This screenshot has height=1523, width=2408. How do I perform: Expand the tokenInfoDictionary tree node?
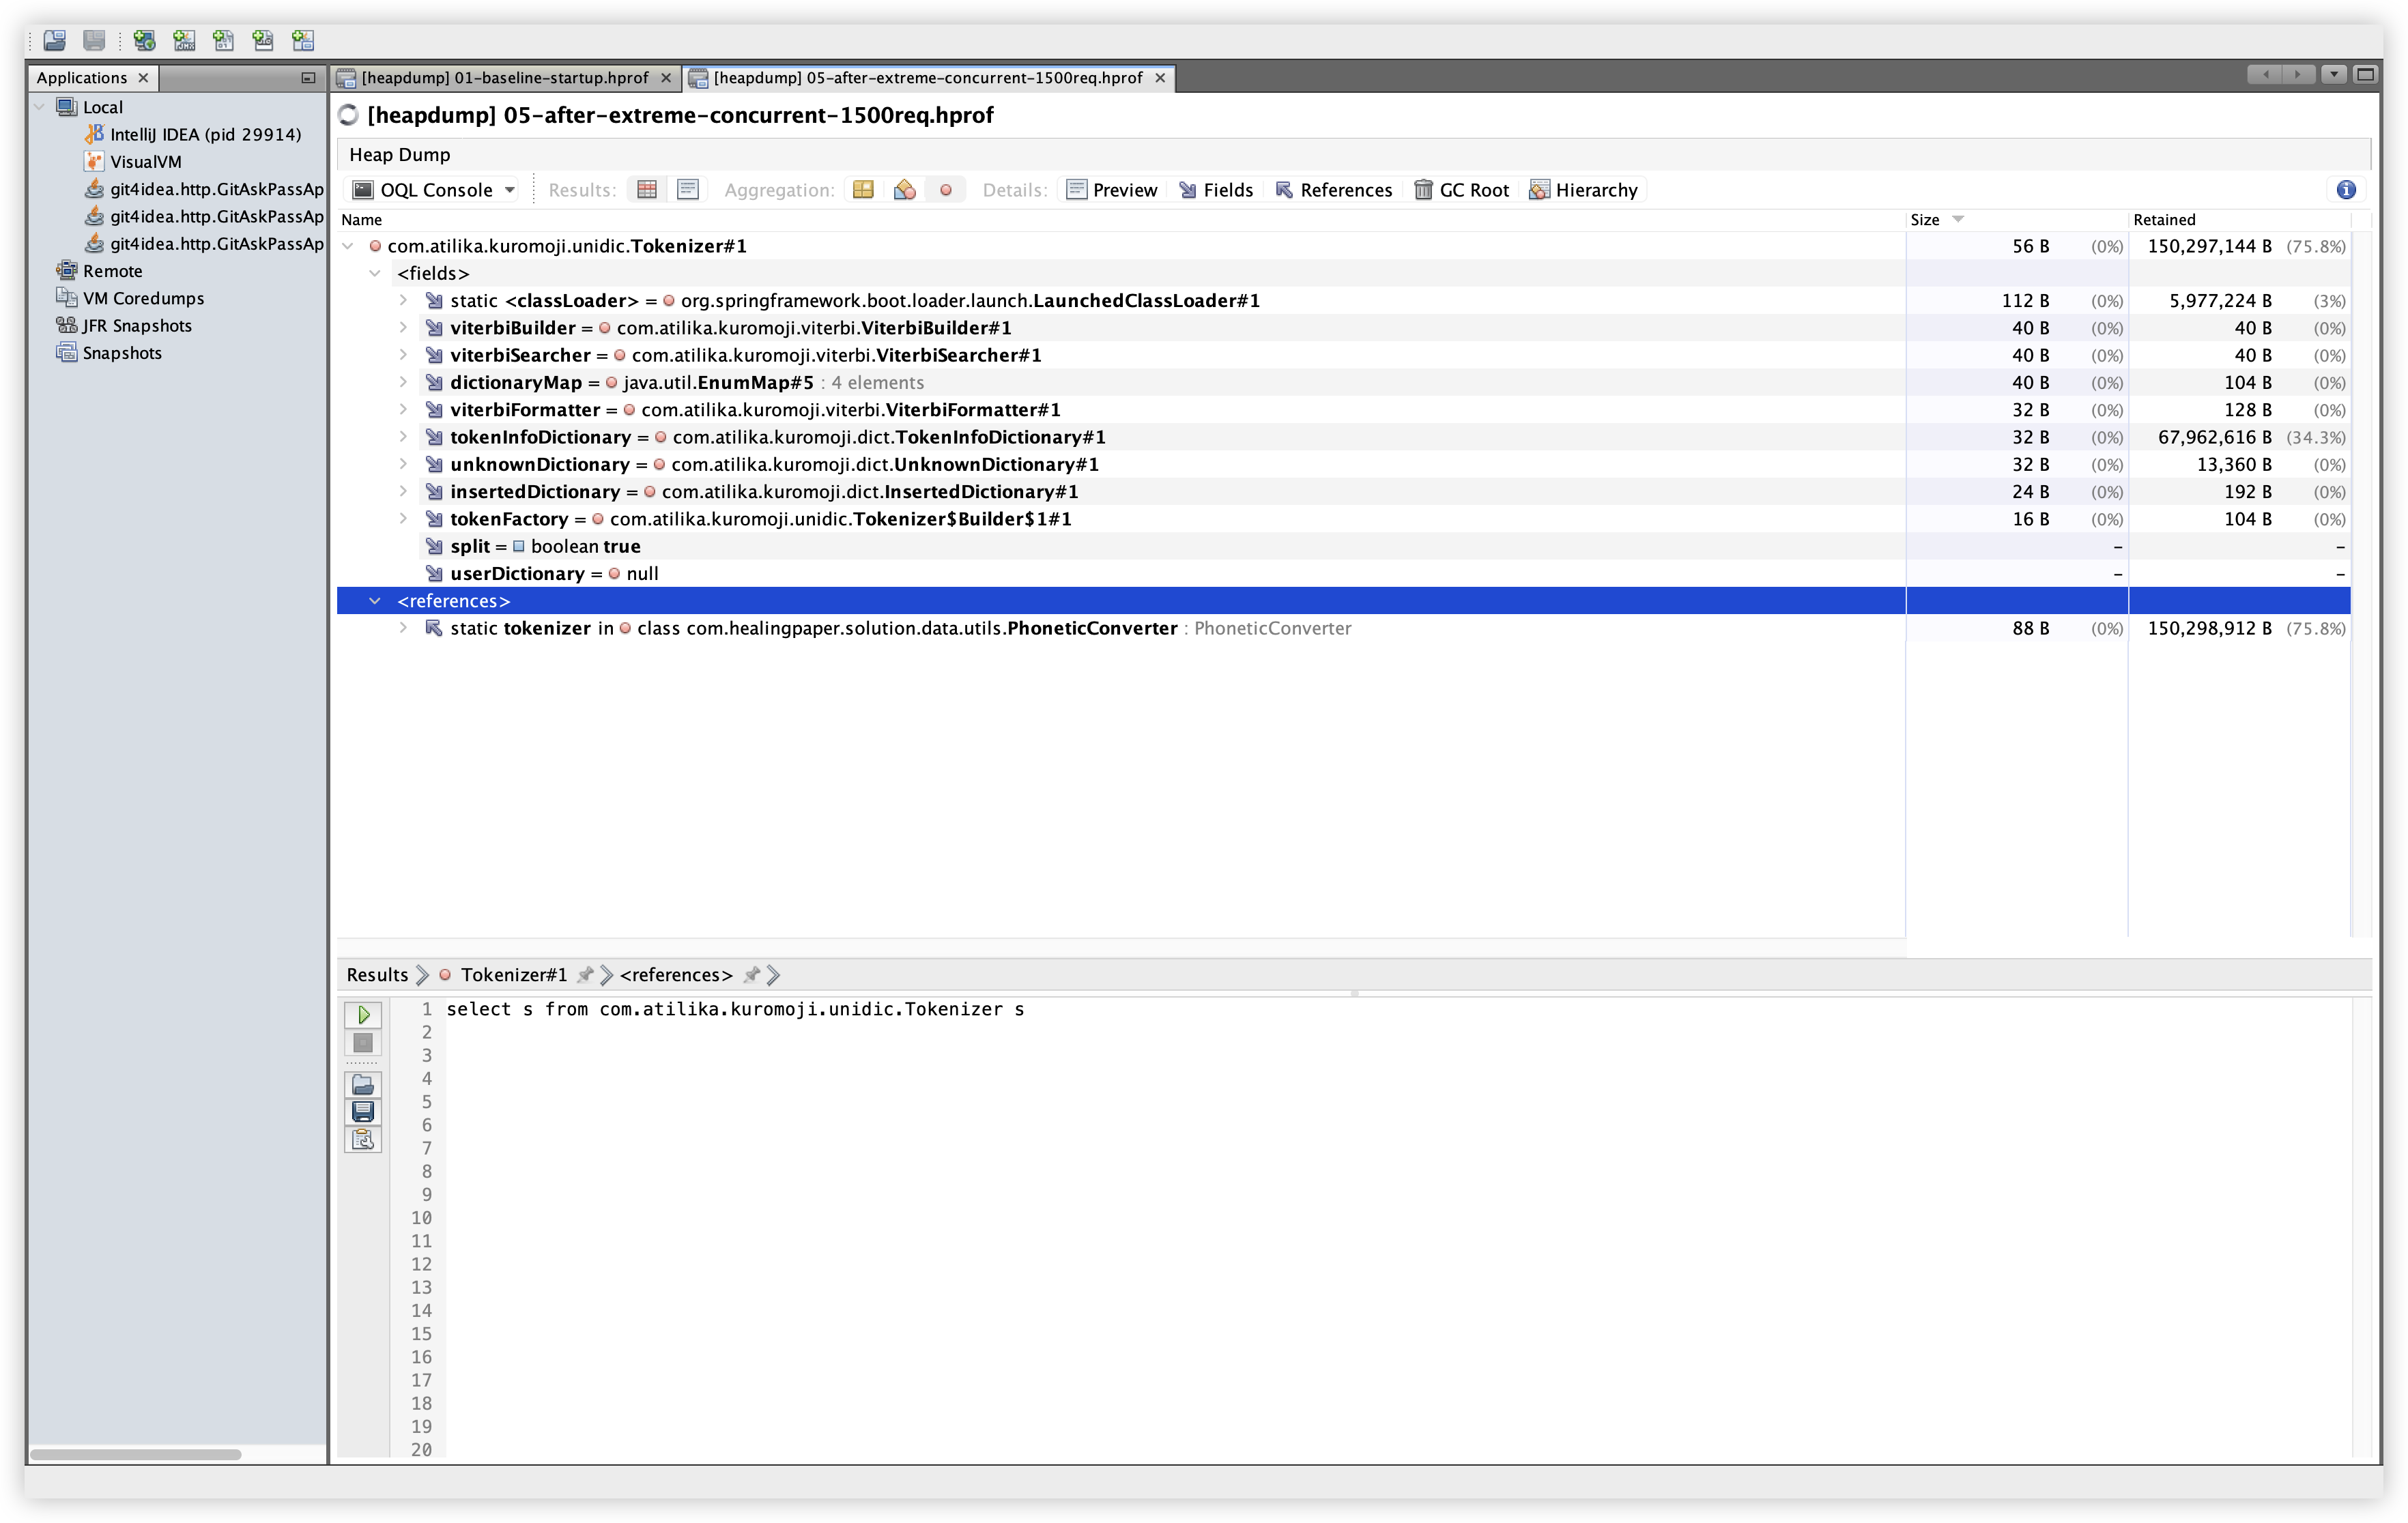coord(403,437)
